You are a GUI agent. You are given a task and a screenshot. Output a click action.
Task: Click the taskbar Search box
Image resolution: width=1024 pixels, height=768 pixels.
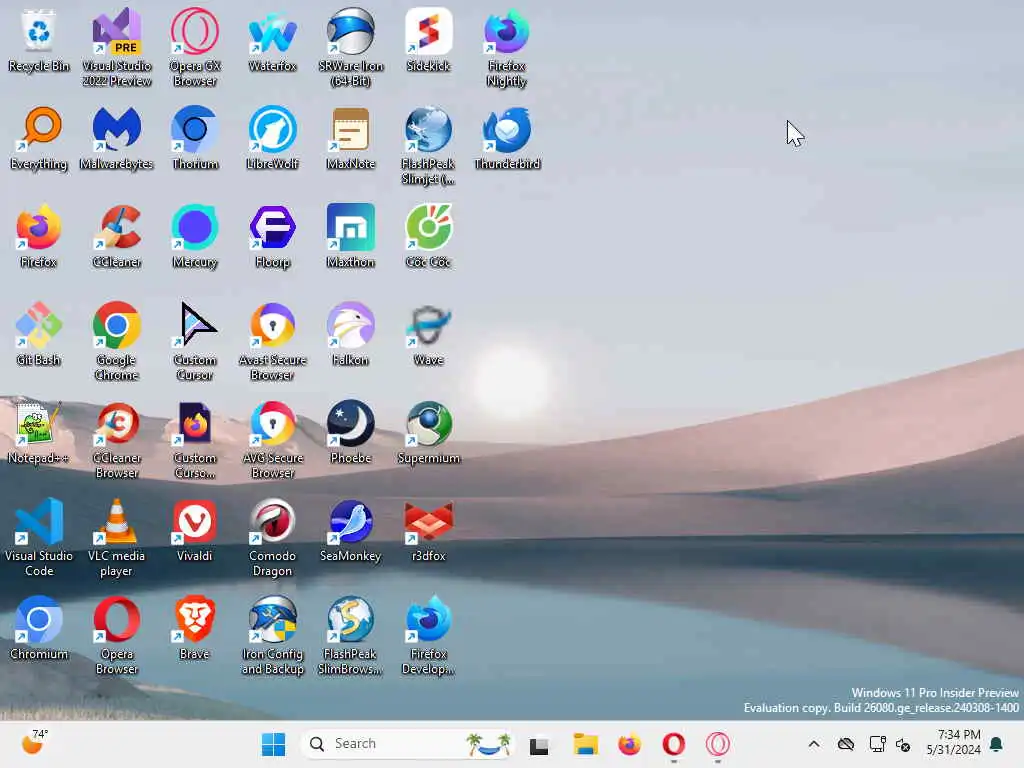(x=408, y=744)
